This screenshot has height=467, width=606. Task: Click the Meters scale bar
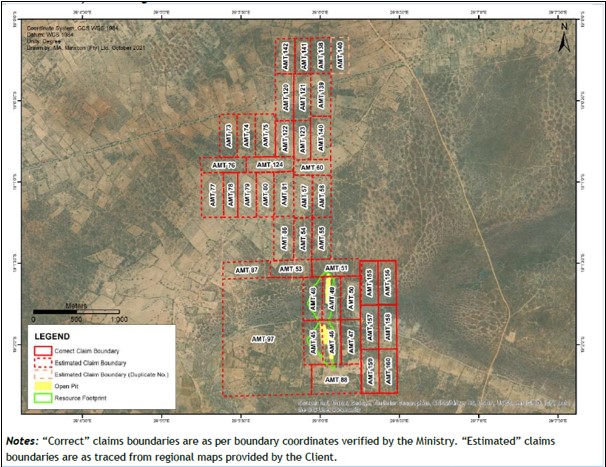coord(76,314)
